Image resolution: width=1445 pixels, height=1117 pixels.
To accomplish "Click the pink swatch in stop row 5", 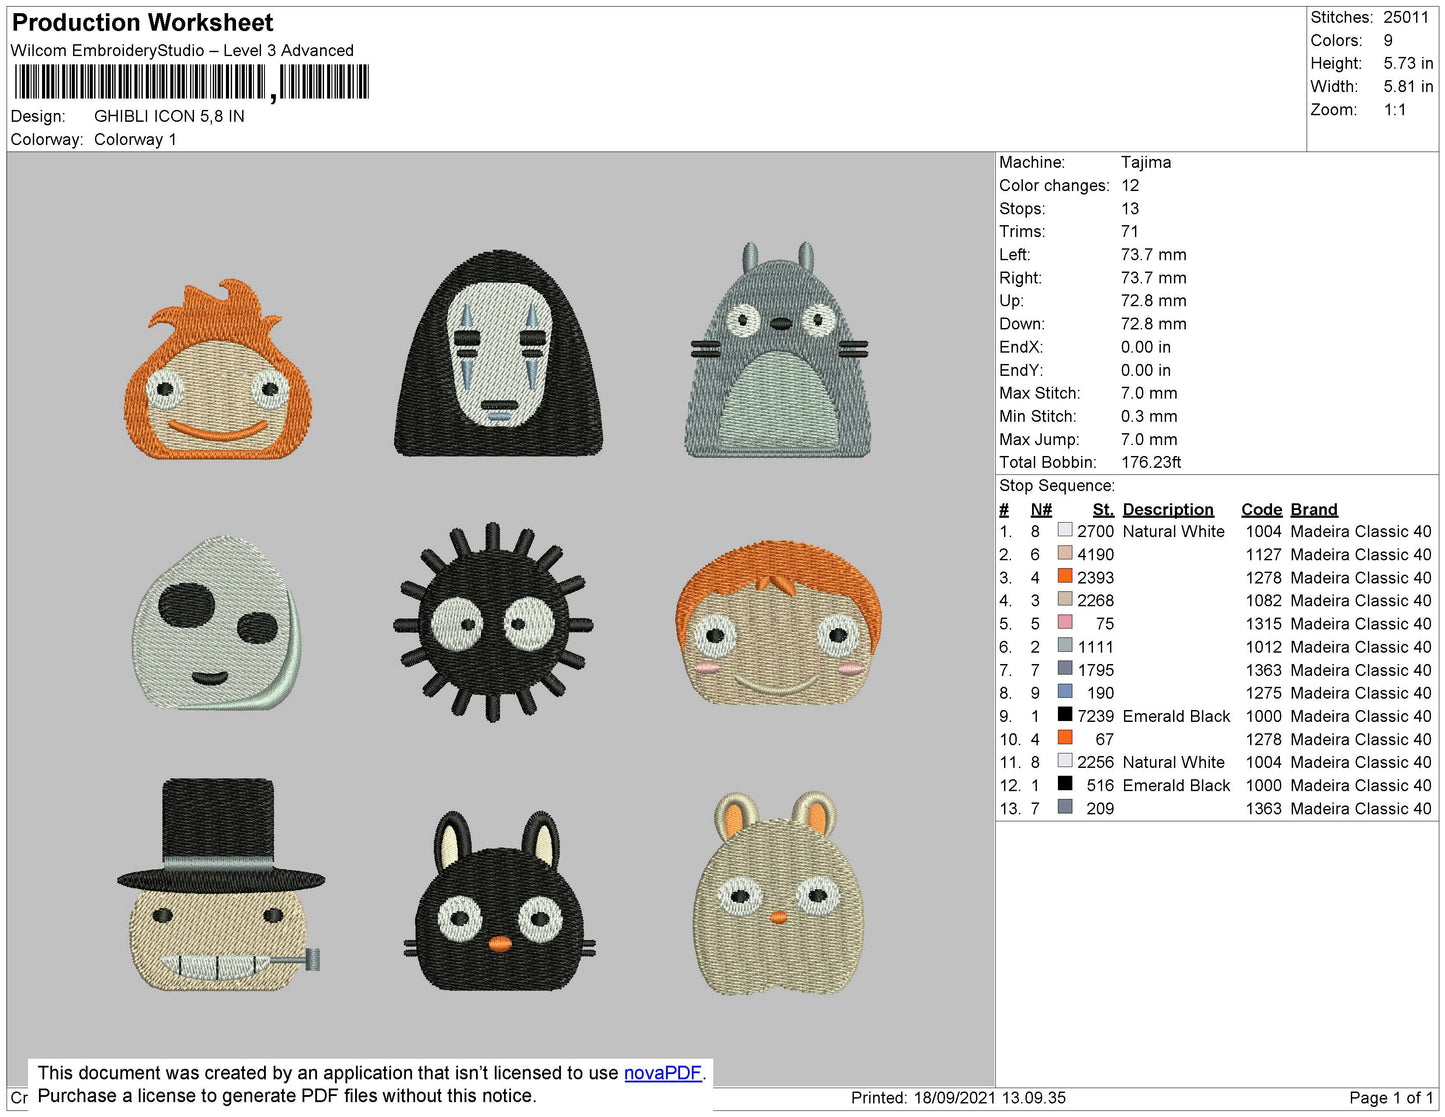I will pyautogui.click(x=1065, y=623).
